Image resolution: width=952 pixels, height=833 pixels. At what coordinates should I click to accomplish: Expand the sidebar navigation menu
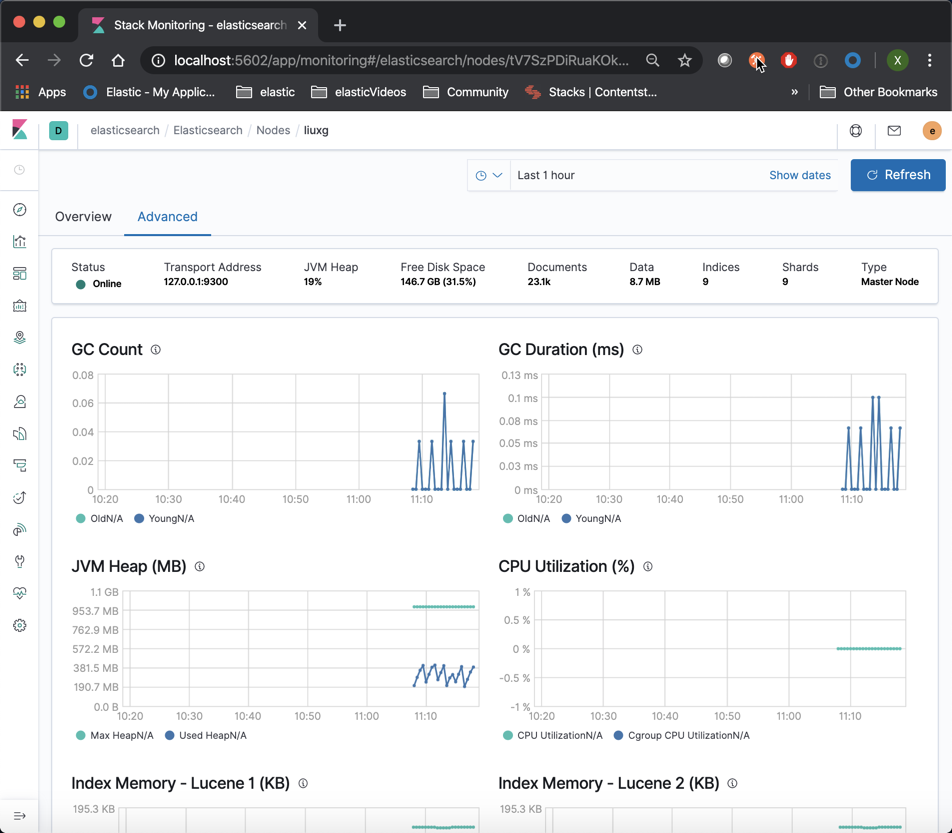(19, 815)
